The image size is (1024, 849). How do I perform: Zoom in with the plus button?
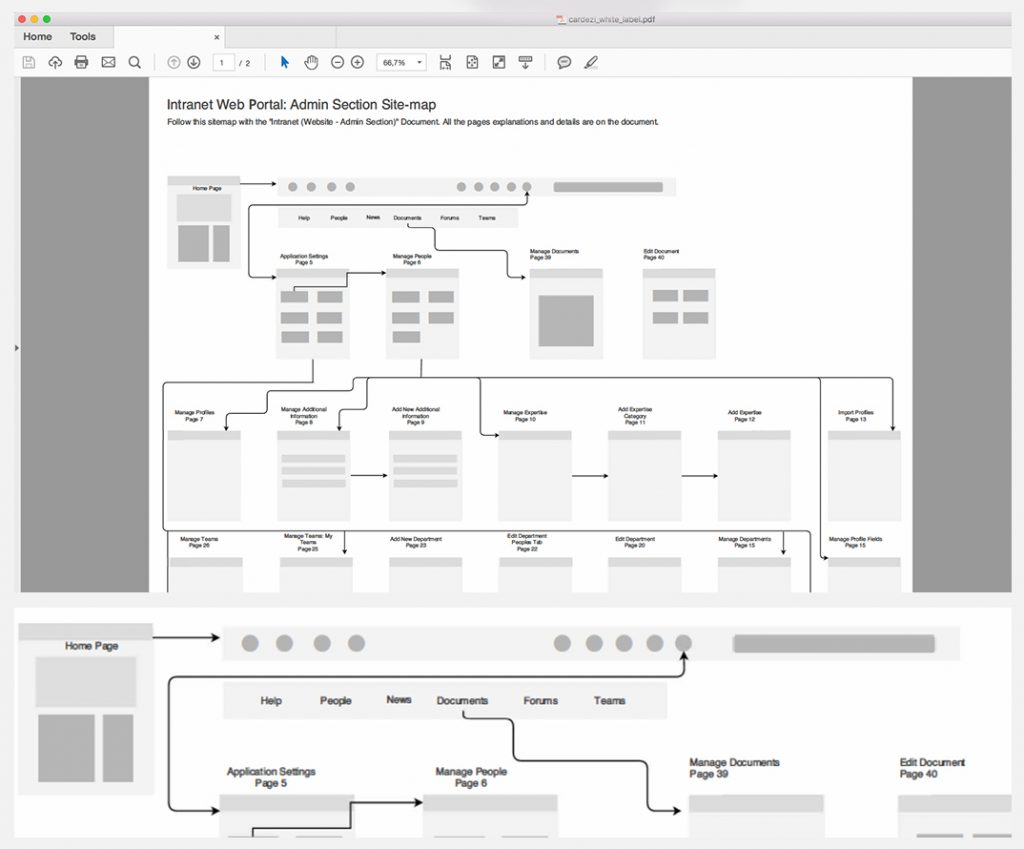tap(357, 62)
